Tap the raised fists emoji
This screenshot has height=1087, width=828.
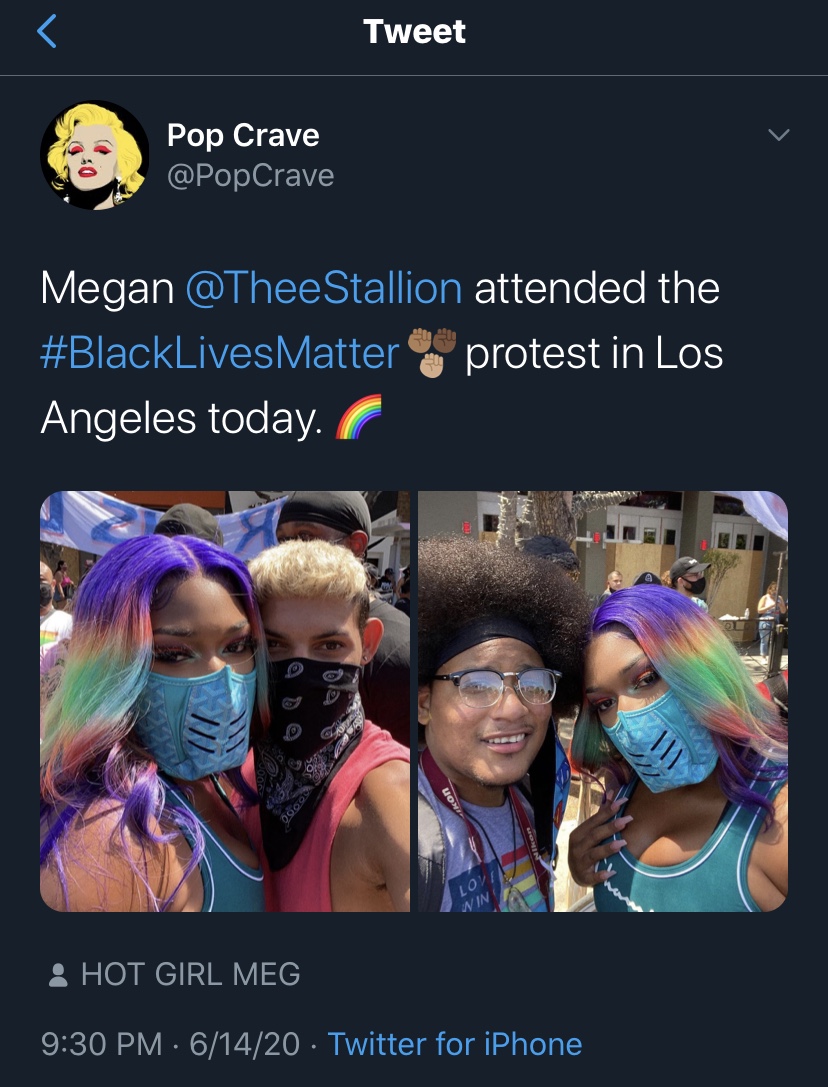pyautogui.click(x=431, y=353)
